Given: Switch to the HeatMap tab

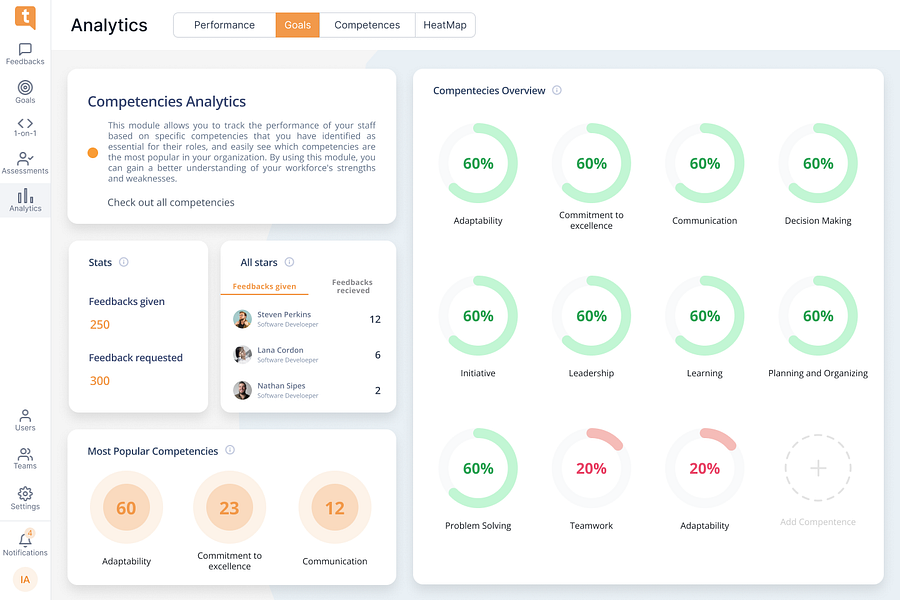Looking at the screenshot, I should click(445, 25).
